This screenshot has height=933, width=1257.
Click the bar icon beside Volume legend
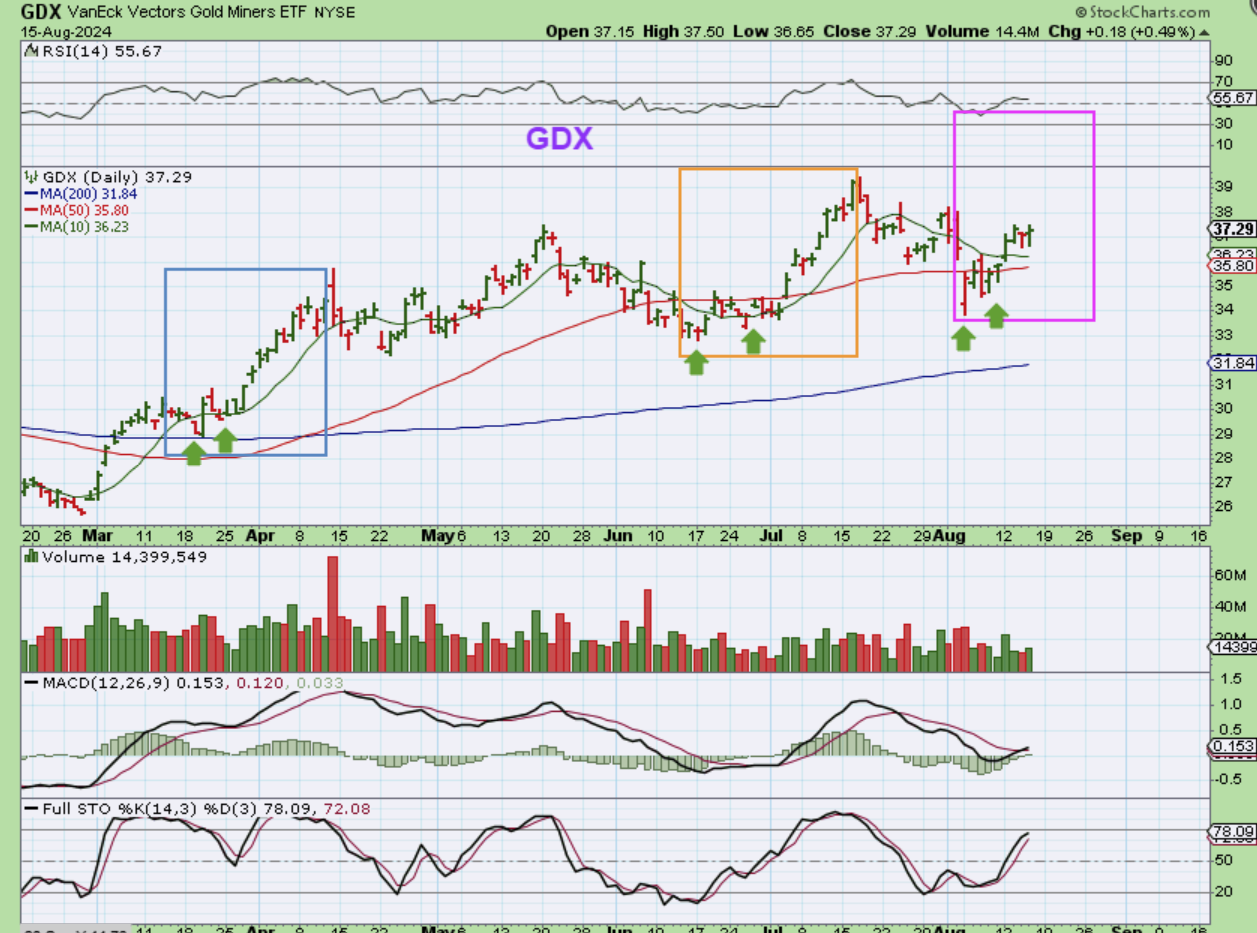point(31,556)
